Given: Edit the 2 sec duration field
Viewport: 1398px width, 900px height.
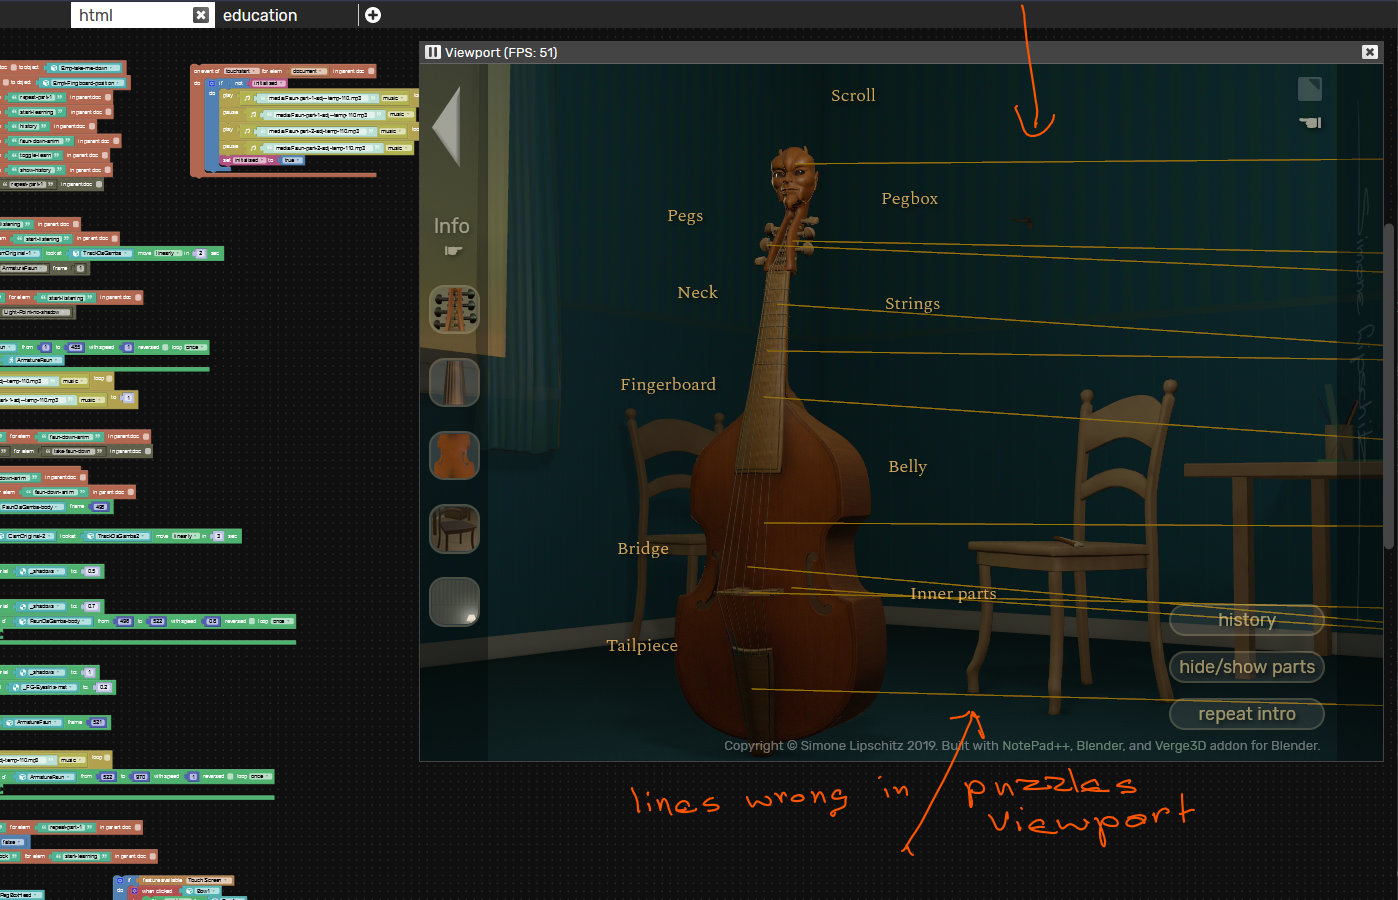Looking at the screenshot, I should click(200, 253).
